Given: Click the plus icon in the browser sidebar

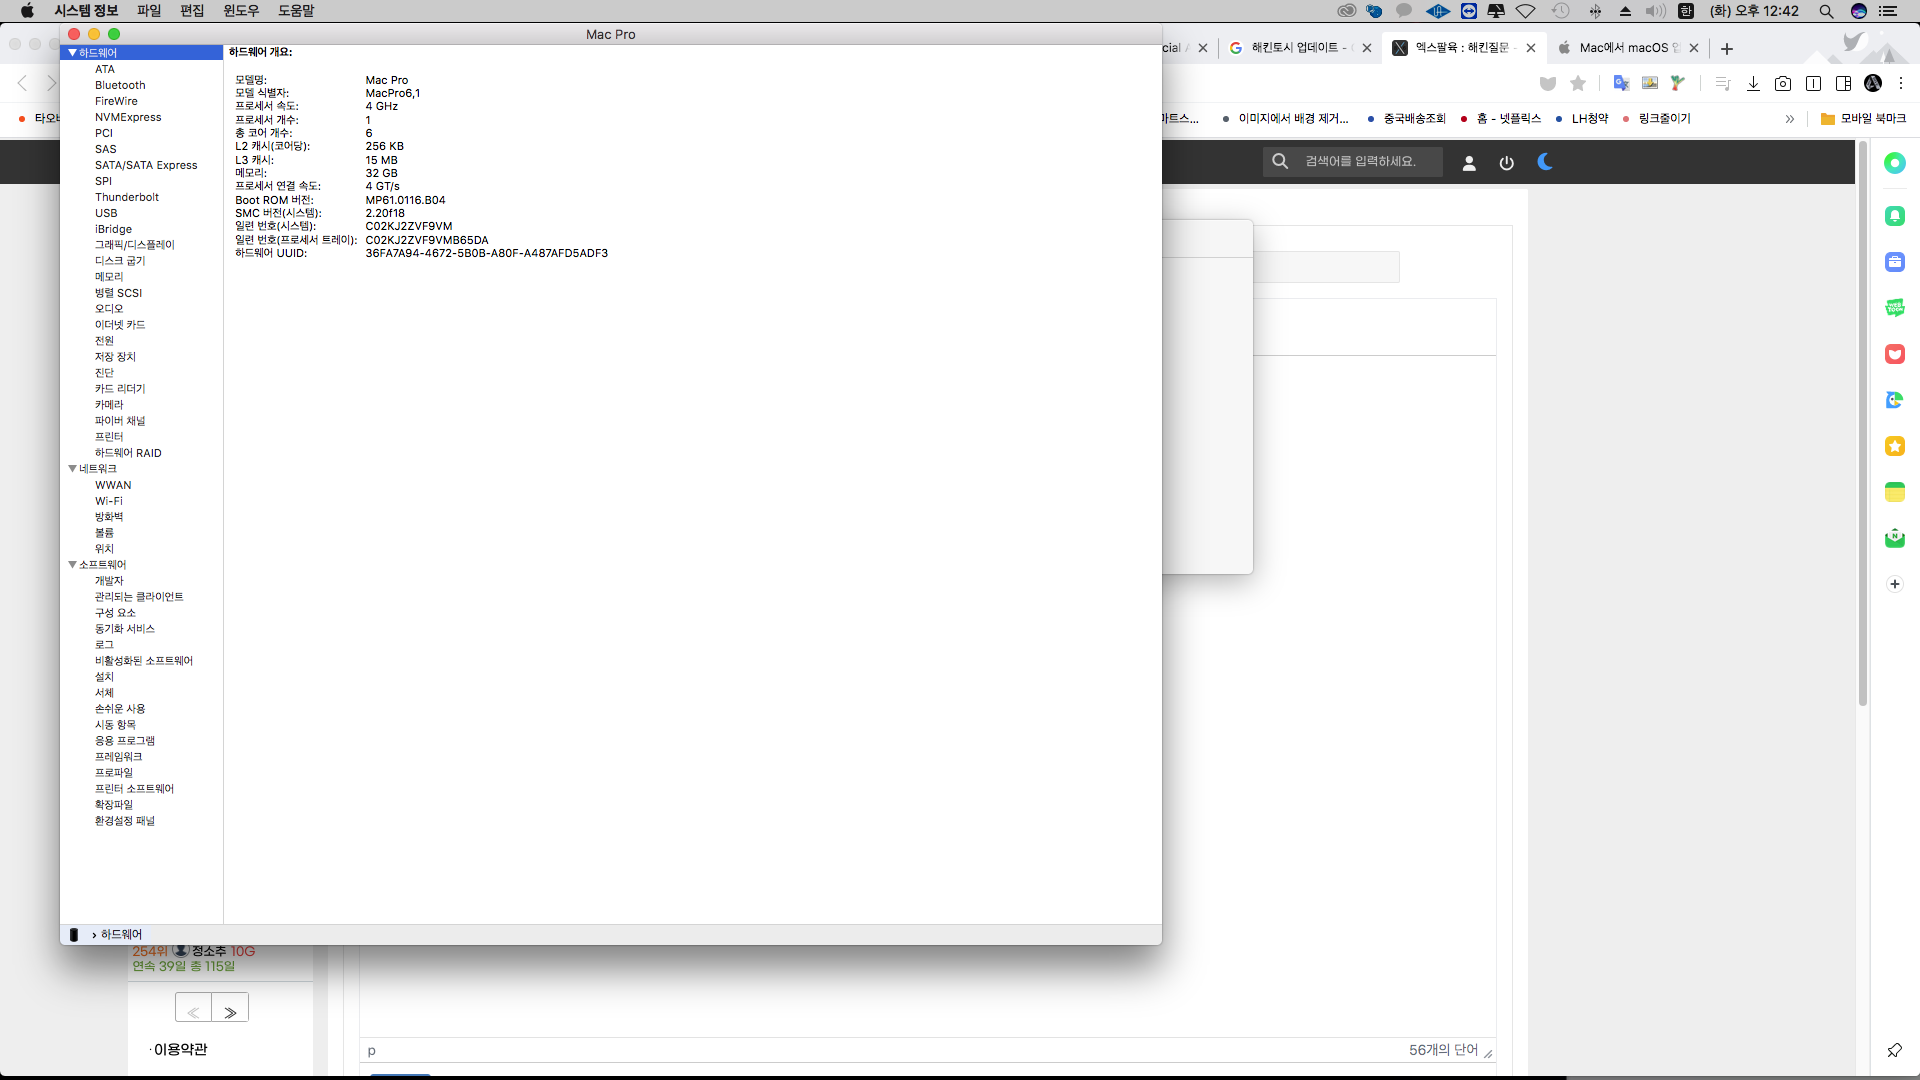Looking at the screenshot, I should click(1895, 585).
